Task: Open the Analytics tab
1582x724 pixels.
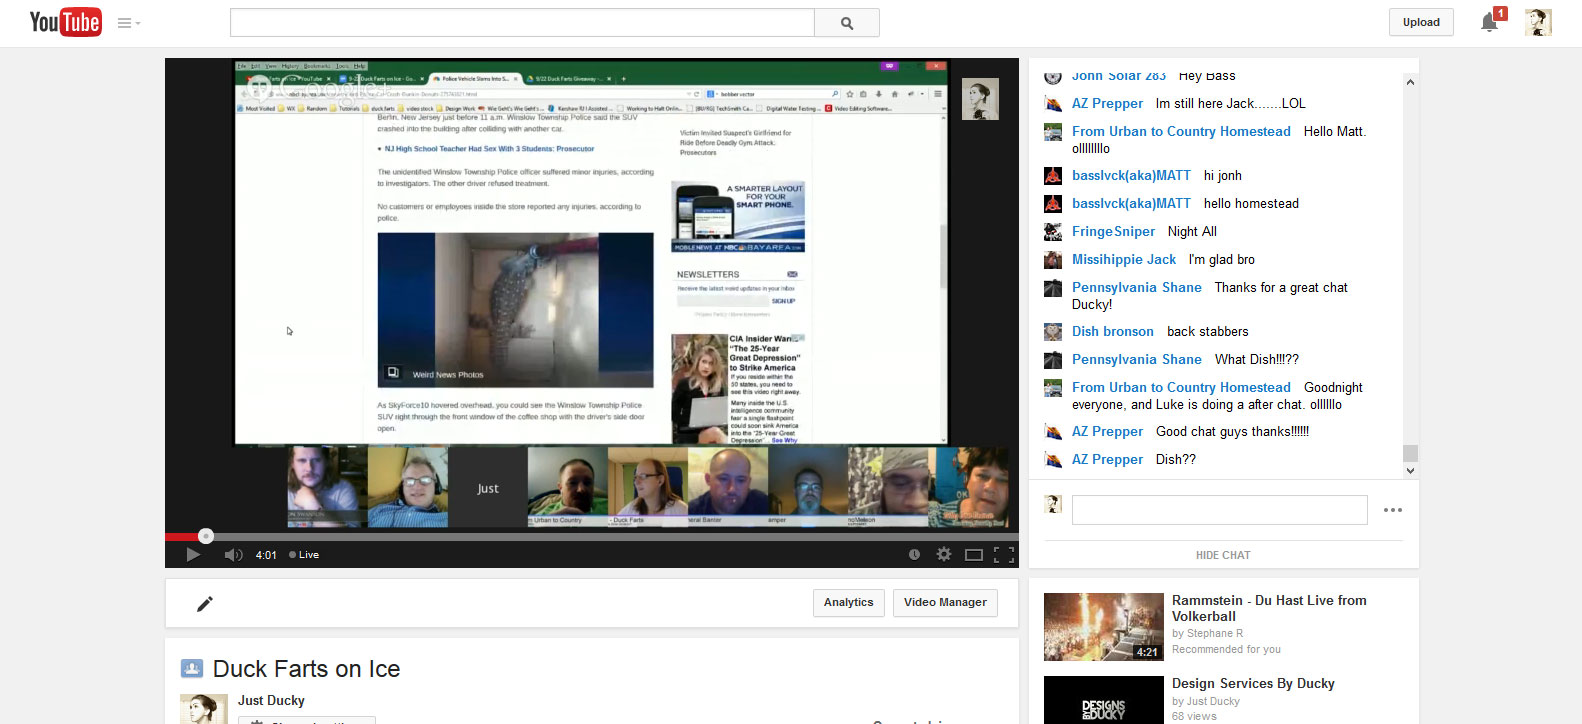Action: 848,603
